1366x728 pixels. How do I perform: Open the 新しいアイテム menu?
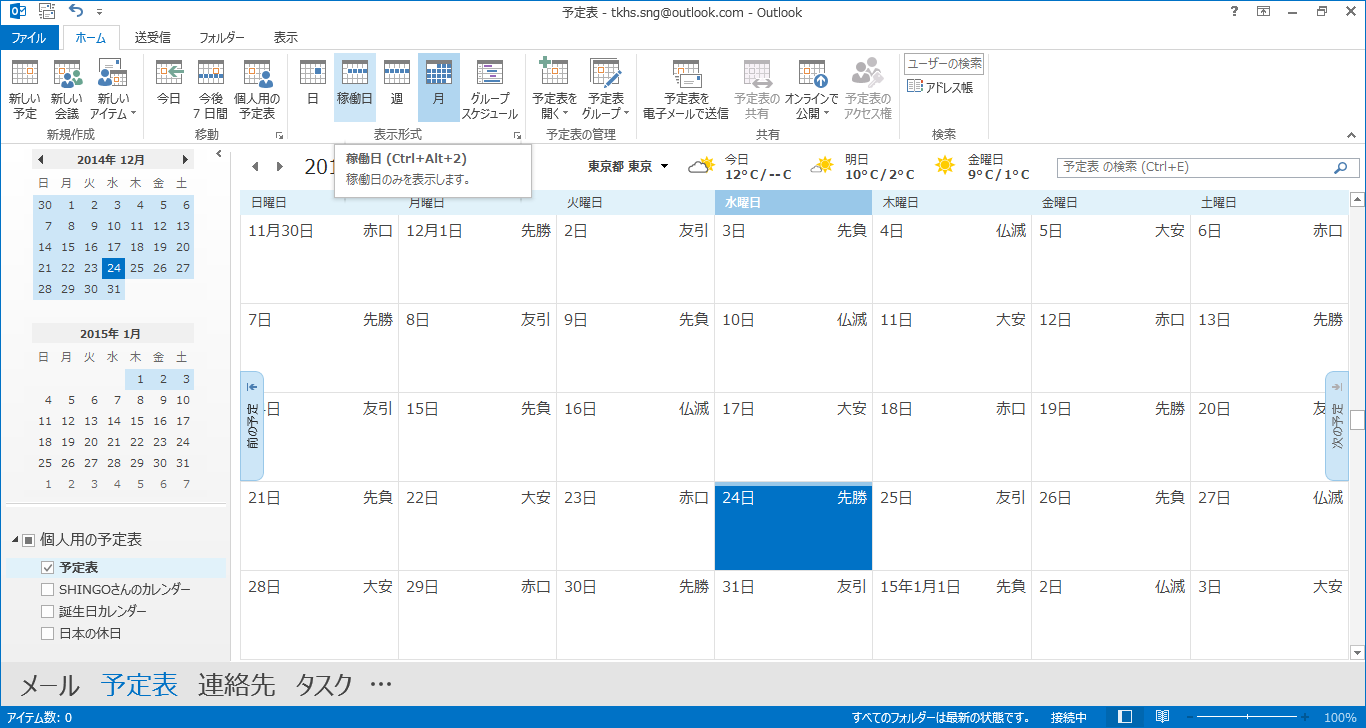(113, 89)
